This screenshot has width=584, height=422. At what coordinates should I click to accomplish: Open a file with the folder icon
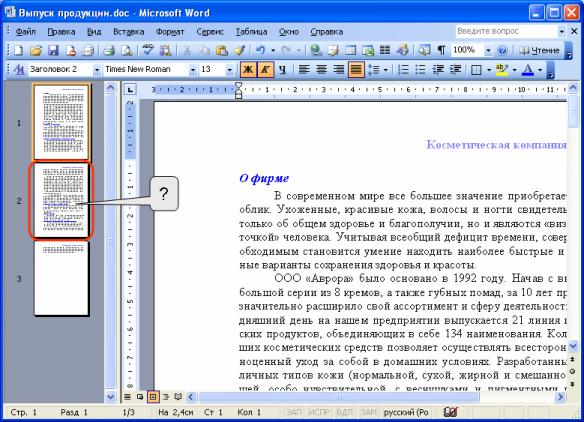coord(36,50)
